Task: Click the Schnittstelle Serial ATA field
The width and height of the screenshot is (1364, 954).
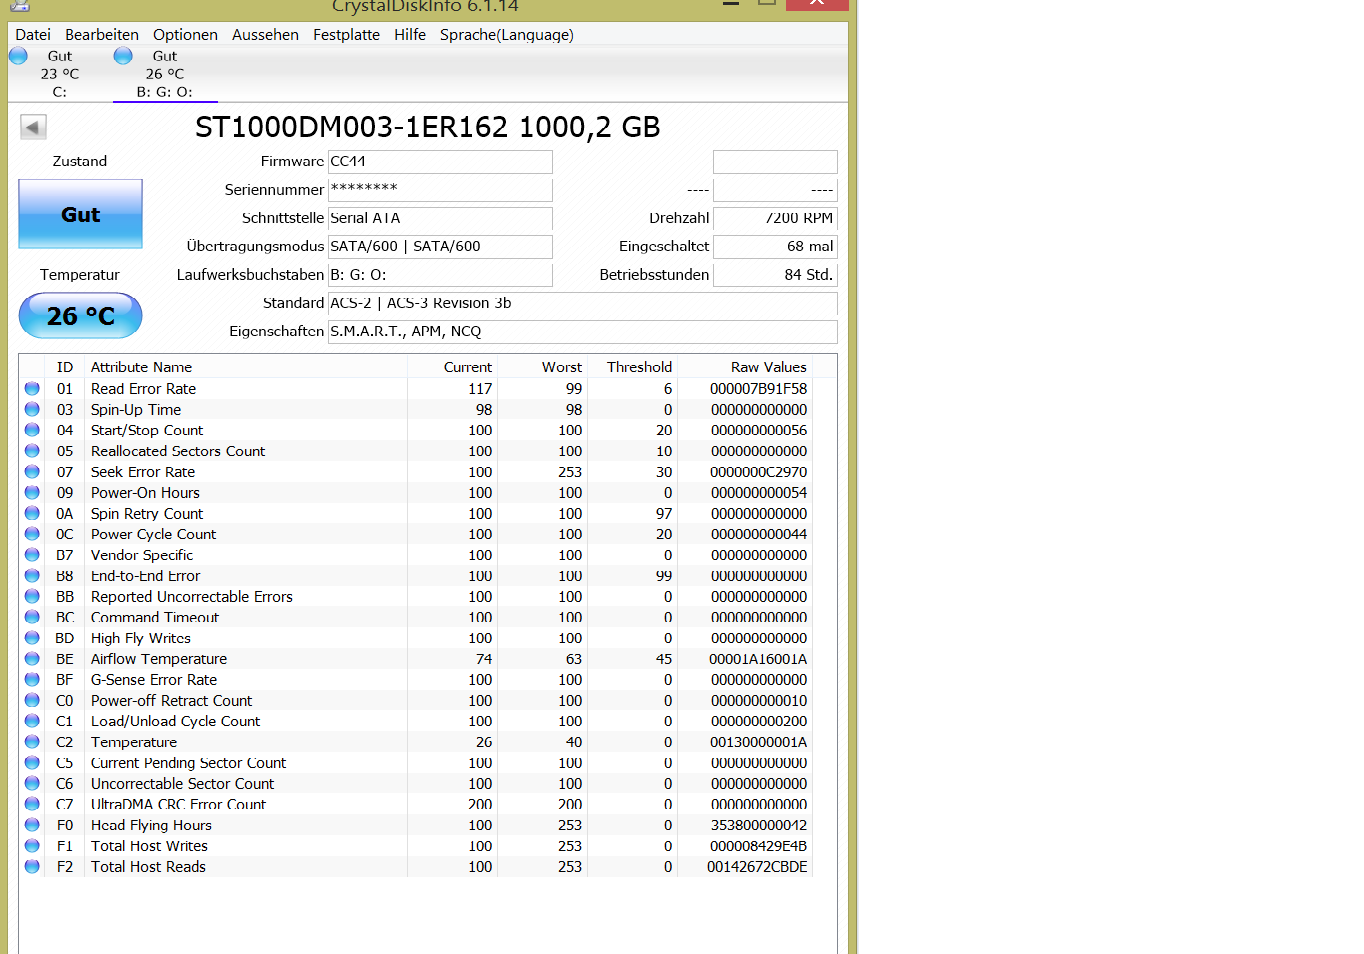Action: [440, 218]
